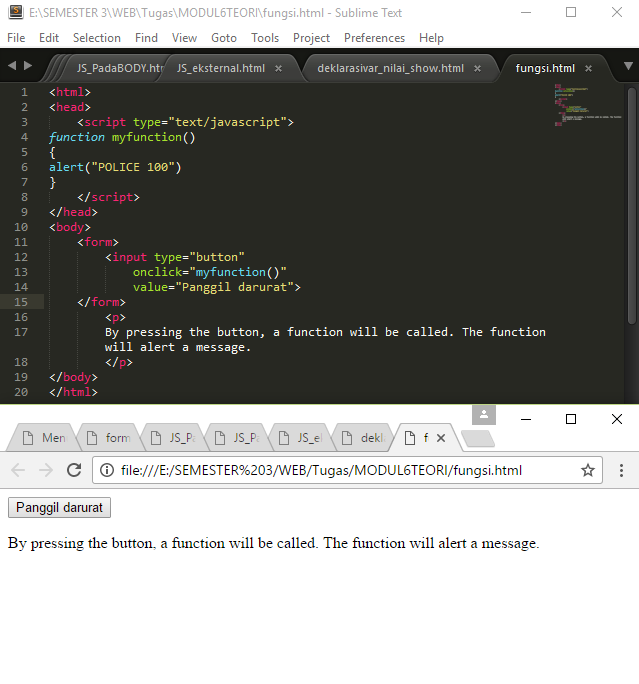Click the Chrome address bar URL
Screen dimensions: 639x684
[x=321, y=470]
